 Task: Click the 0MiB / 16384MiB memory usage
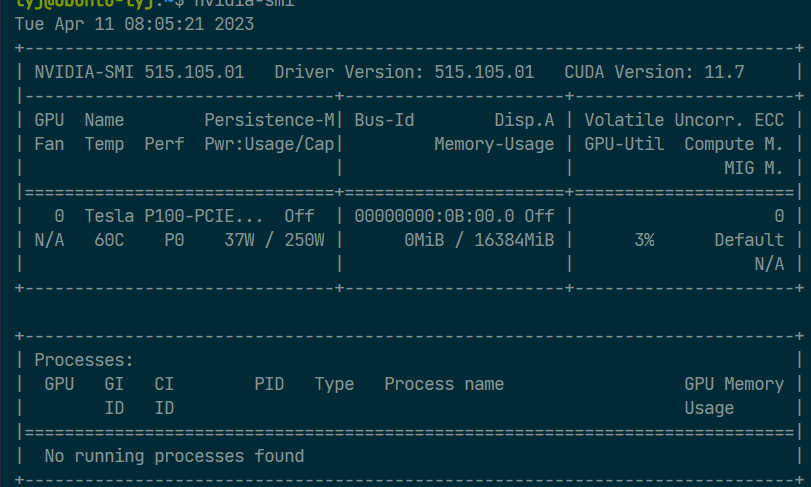479,240
